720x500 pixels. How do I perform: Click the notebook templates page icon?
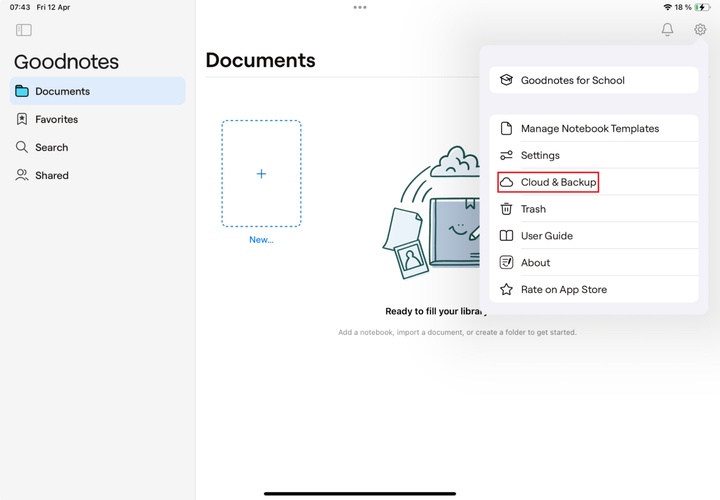click(506, 129)
